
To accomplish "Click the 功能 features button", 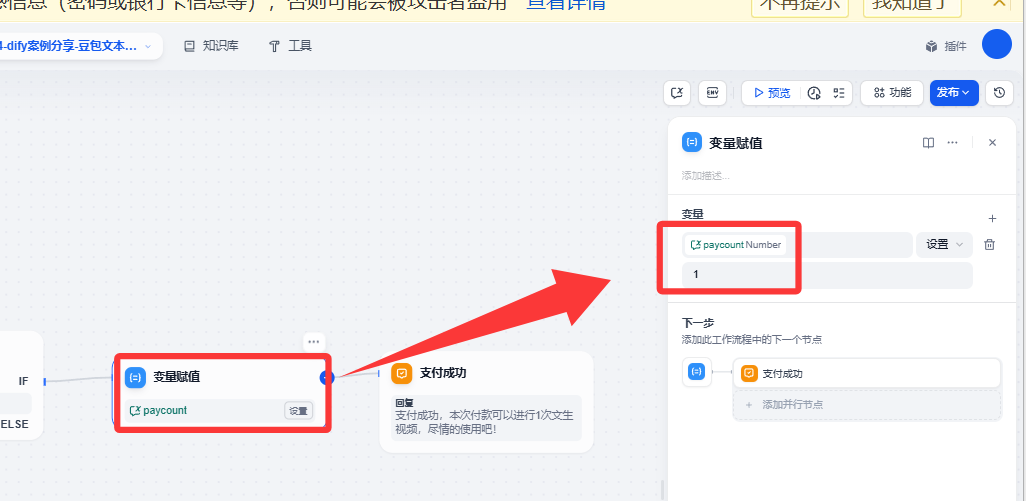I will pyautogui.click(x=892, y=93).
